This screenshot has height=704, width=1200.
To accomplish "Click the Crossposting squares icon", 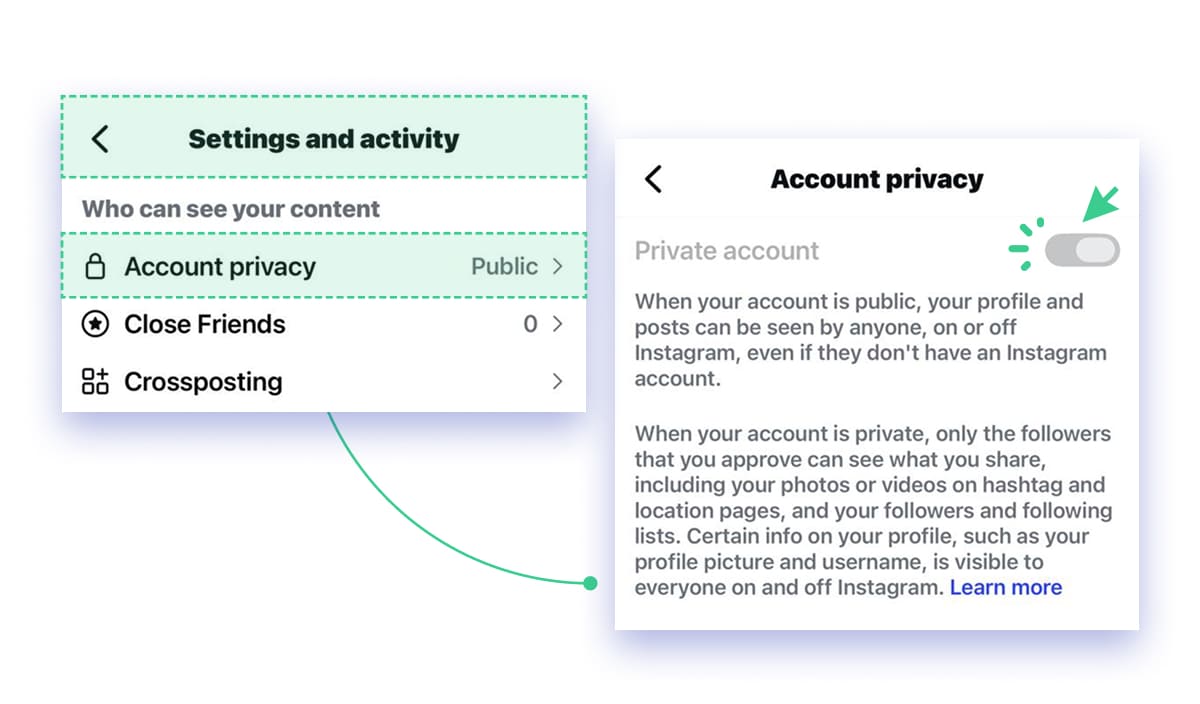I will tap(95, 381).
